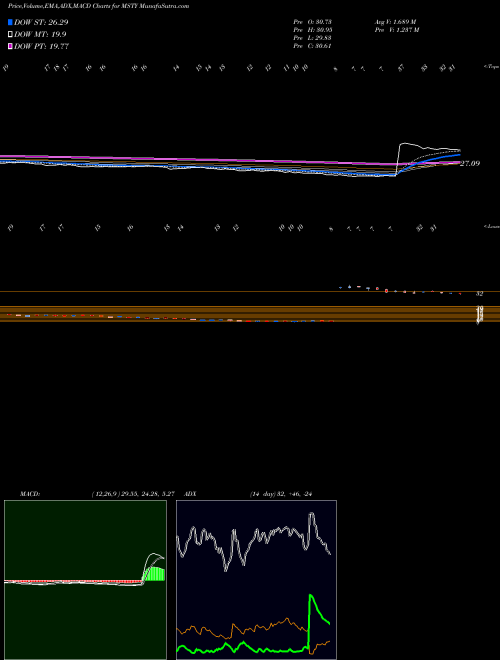Select the 'DOW ST: 26.29' label

[x=41, y=22]
